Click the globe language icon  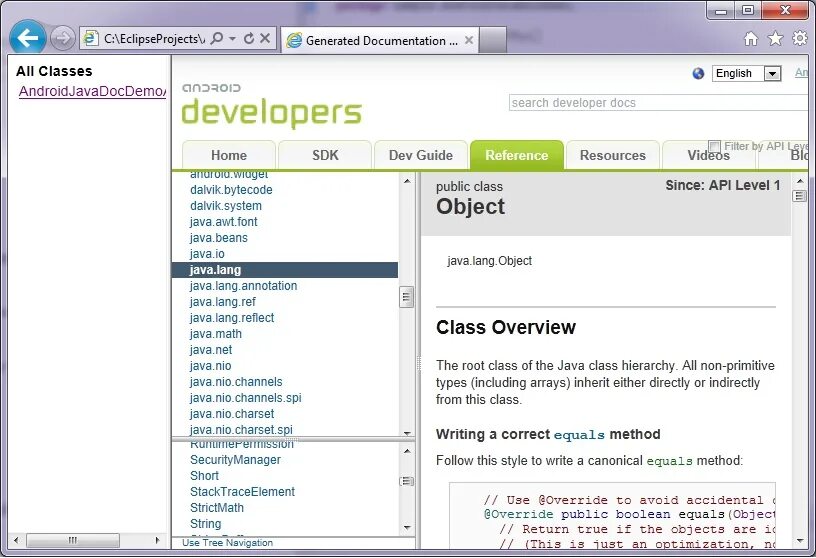tap(698, 73)
